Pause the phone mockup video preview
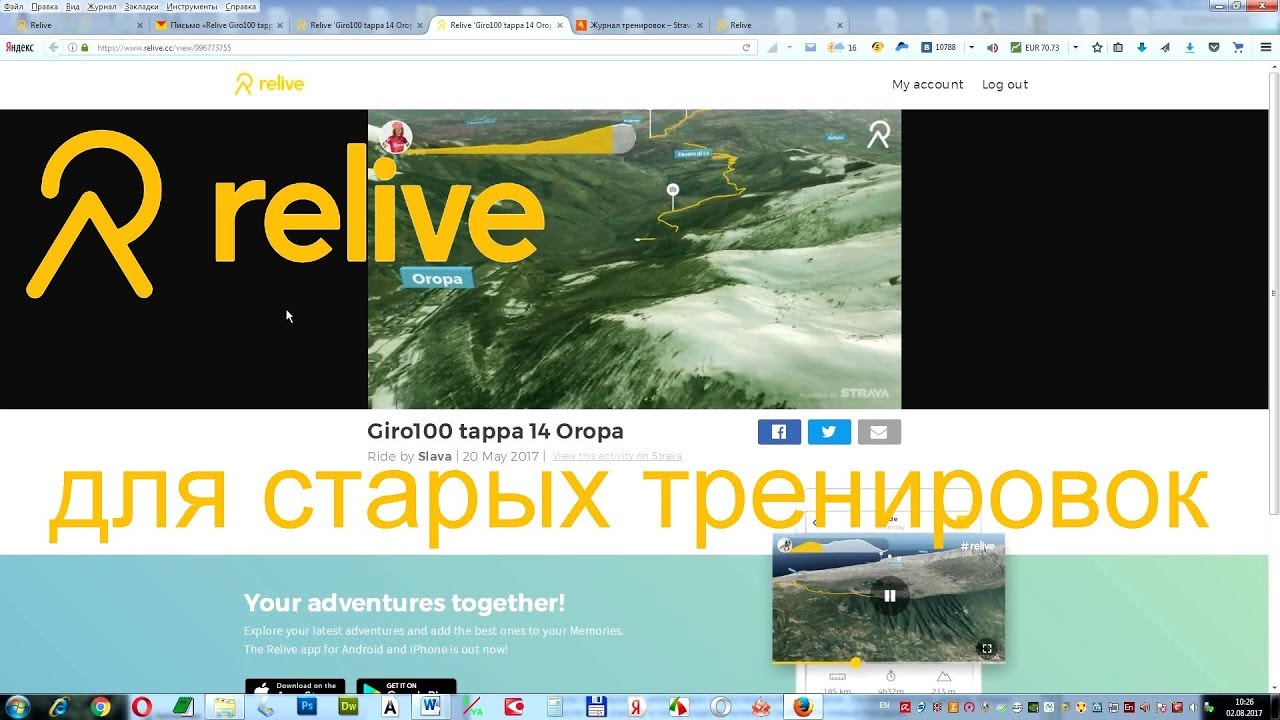Image resolution: width=1280 pixels, height=720 pixels. [x=889, y=595]
